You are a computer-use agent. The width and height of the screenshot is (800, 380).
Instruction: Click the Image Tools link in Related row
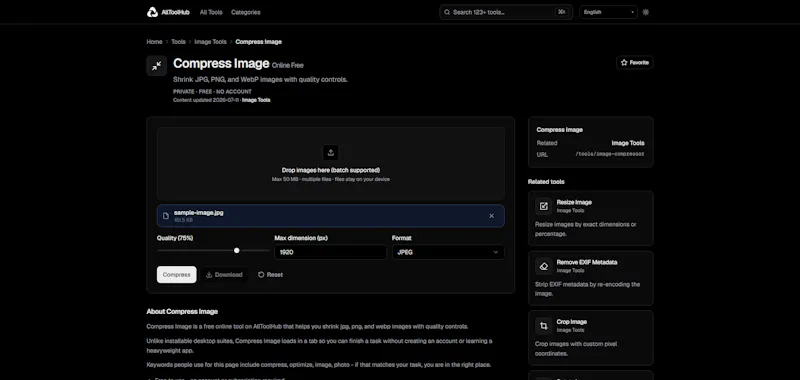[628, 143]
